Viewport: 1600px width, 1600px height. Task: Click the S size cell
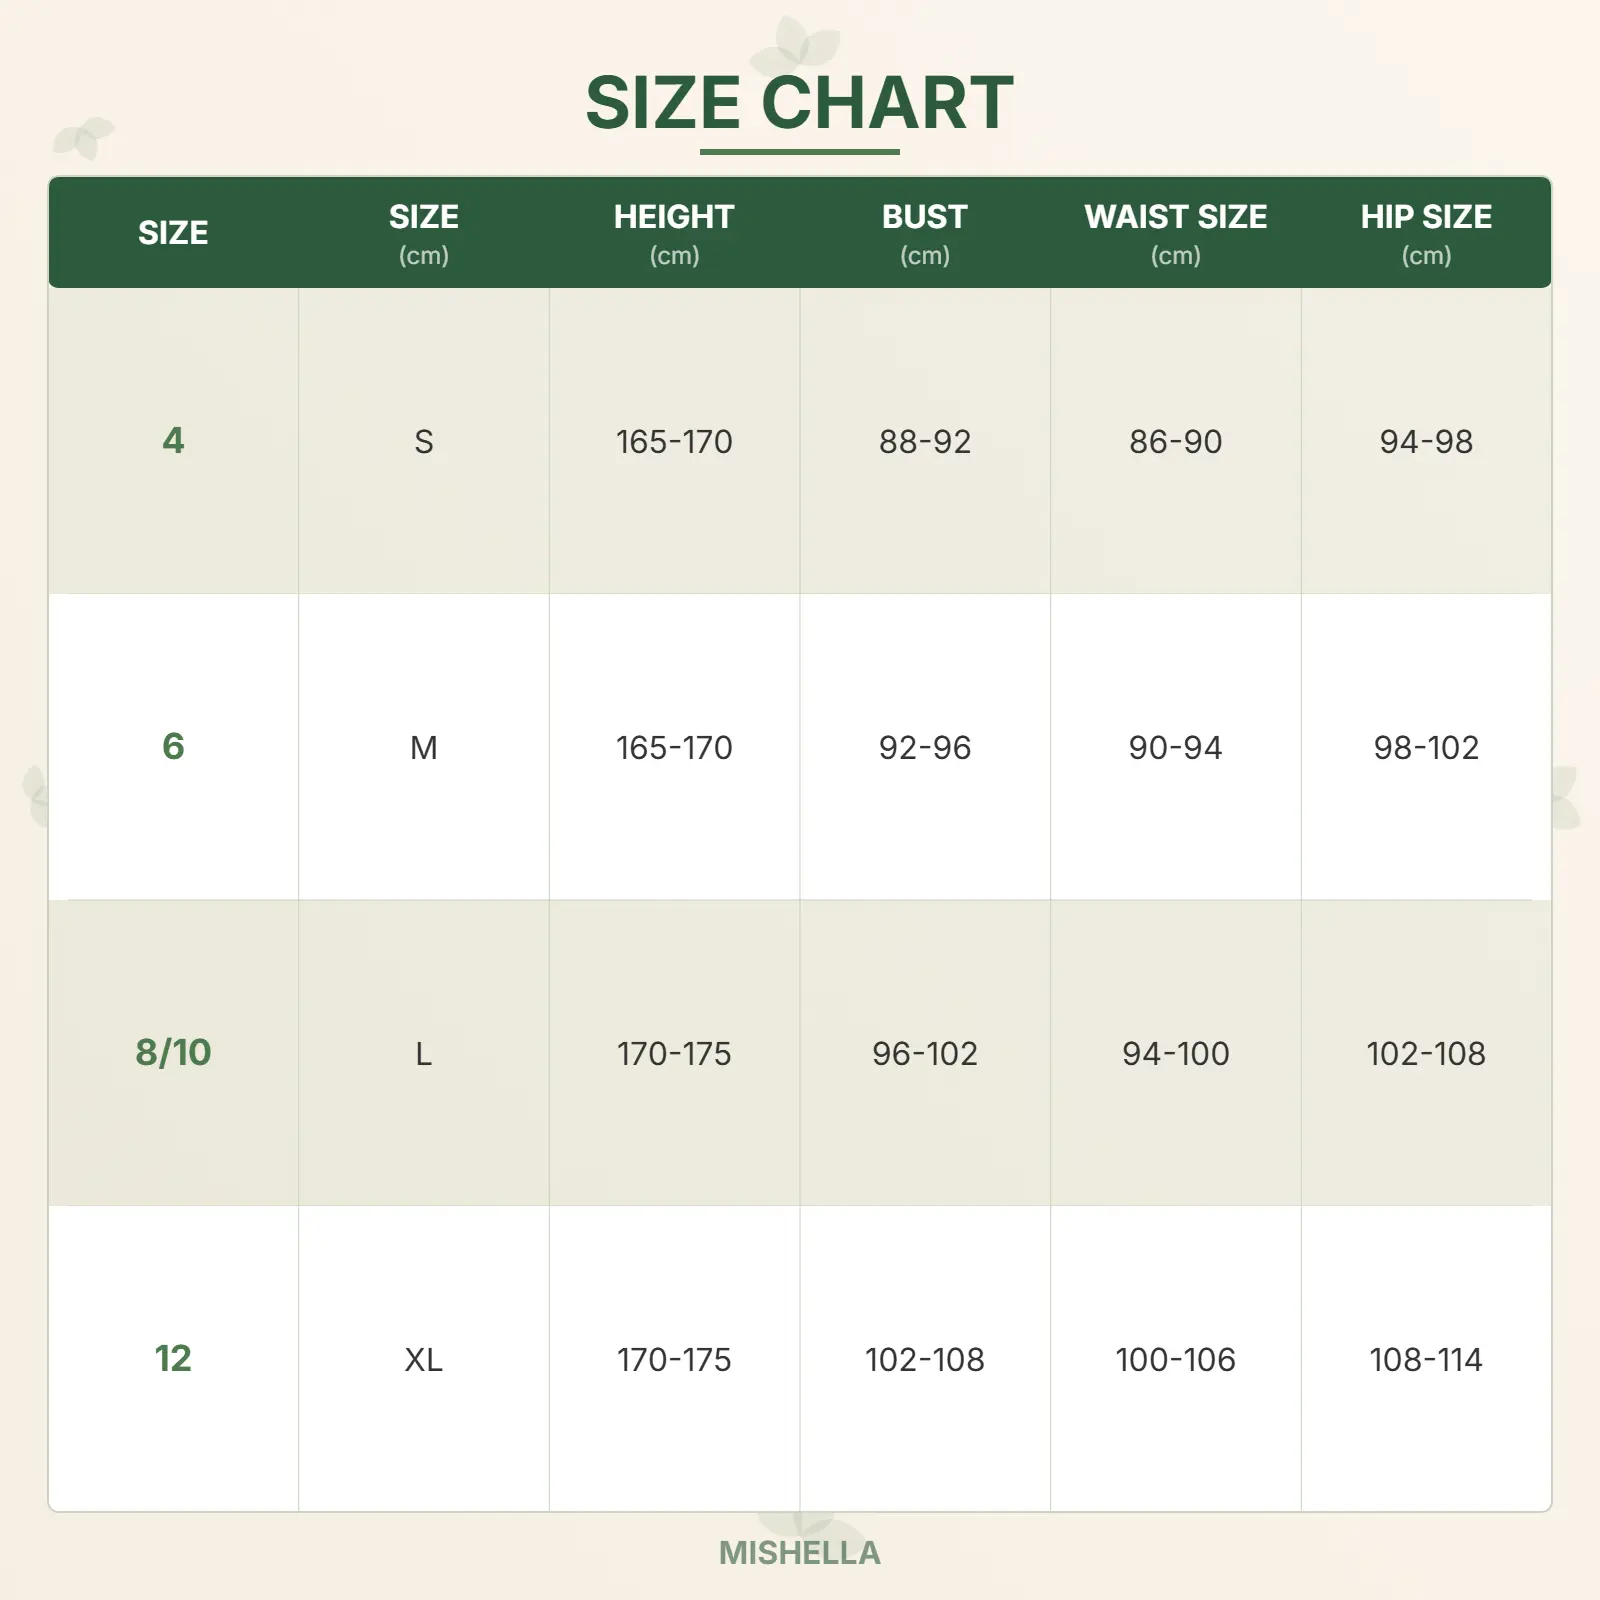[424, 442]
